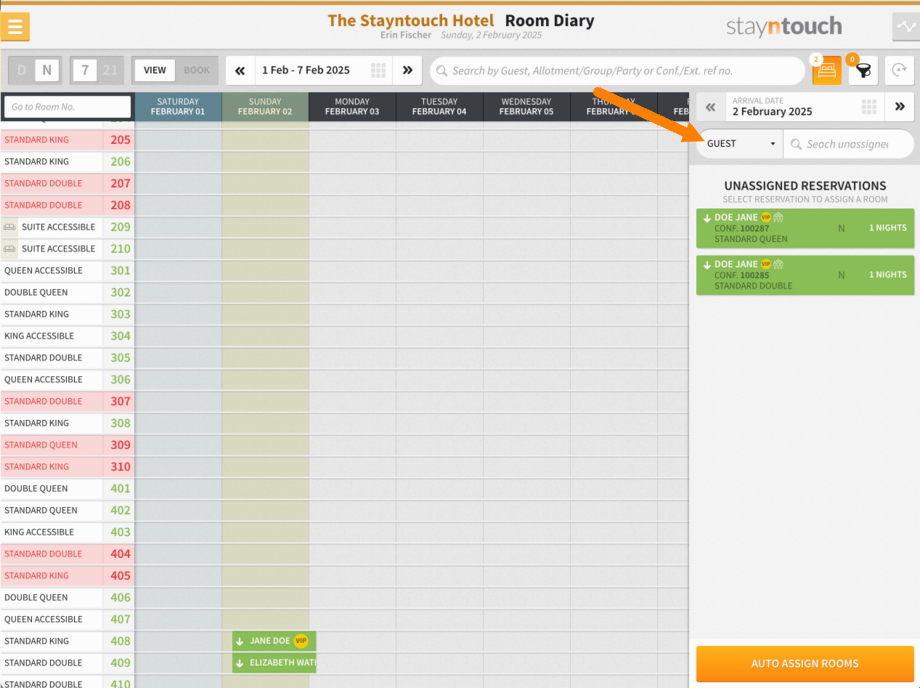This screenshot has height=688, width=920.
Task: Click the staytouch logo
Action: (x=784, y=26)
